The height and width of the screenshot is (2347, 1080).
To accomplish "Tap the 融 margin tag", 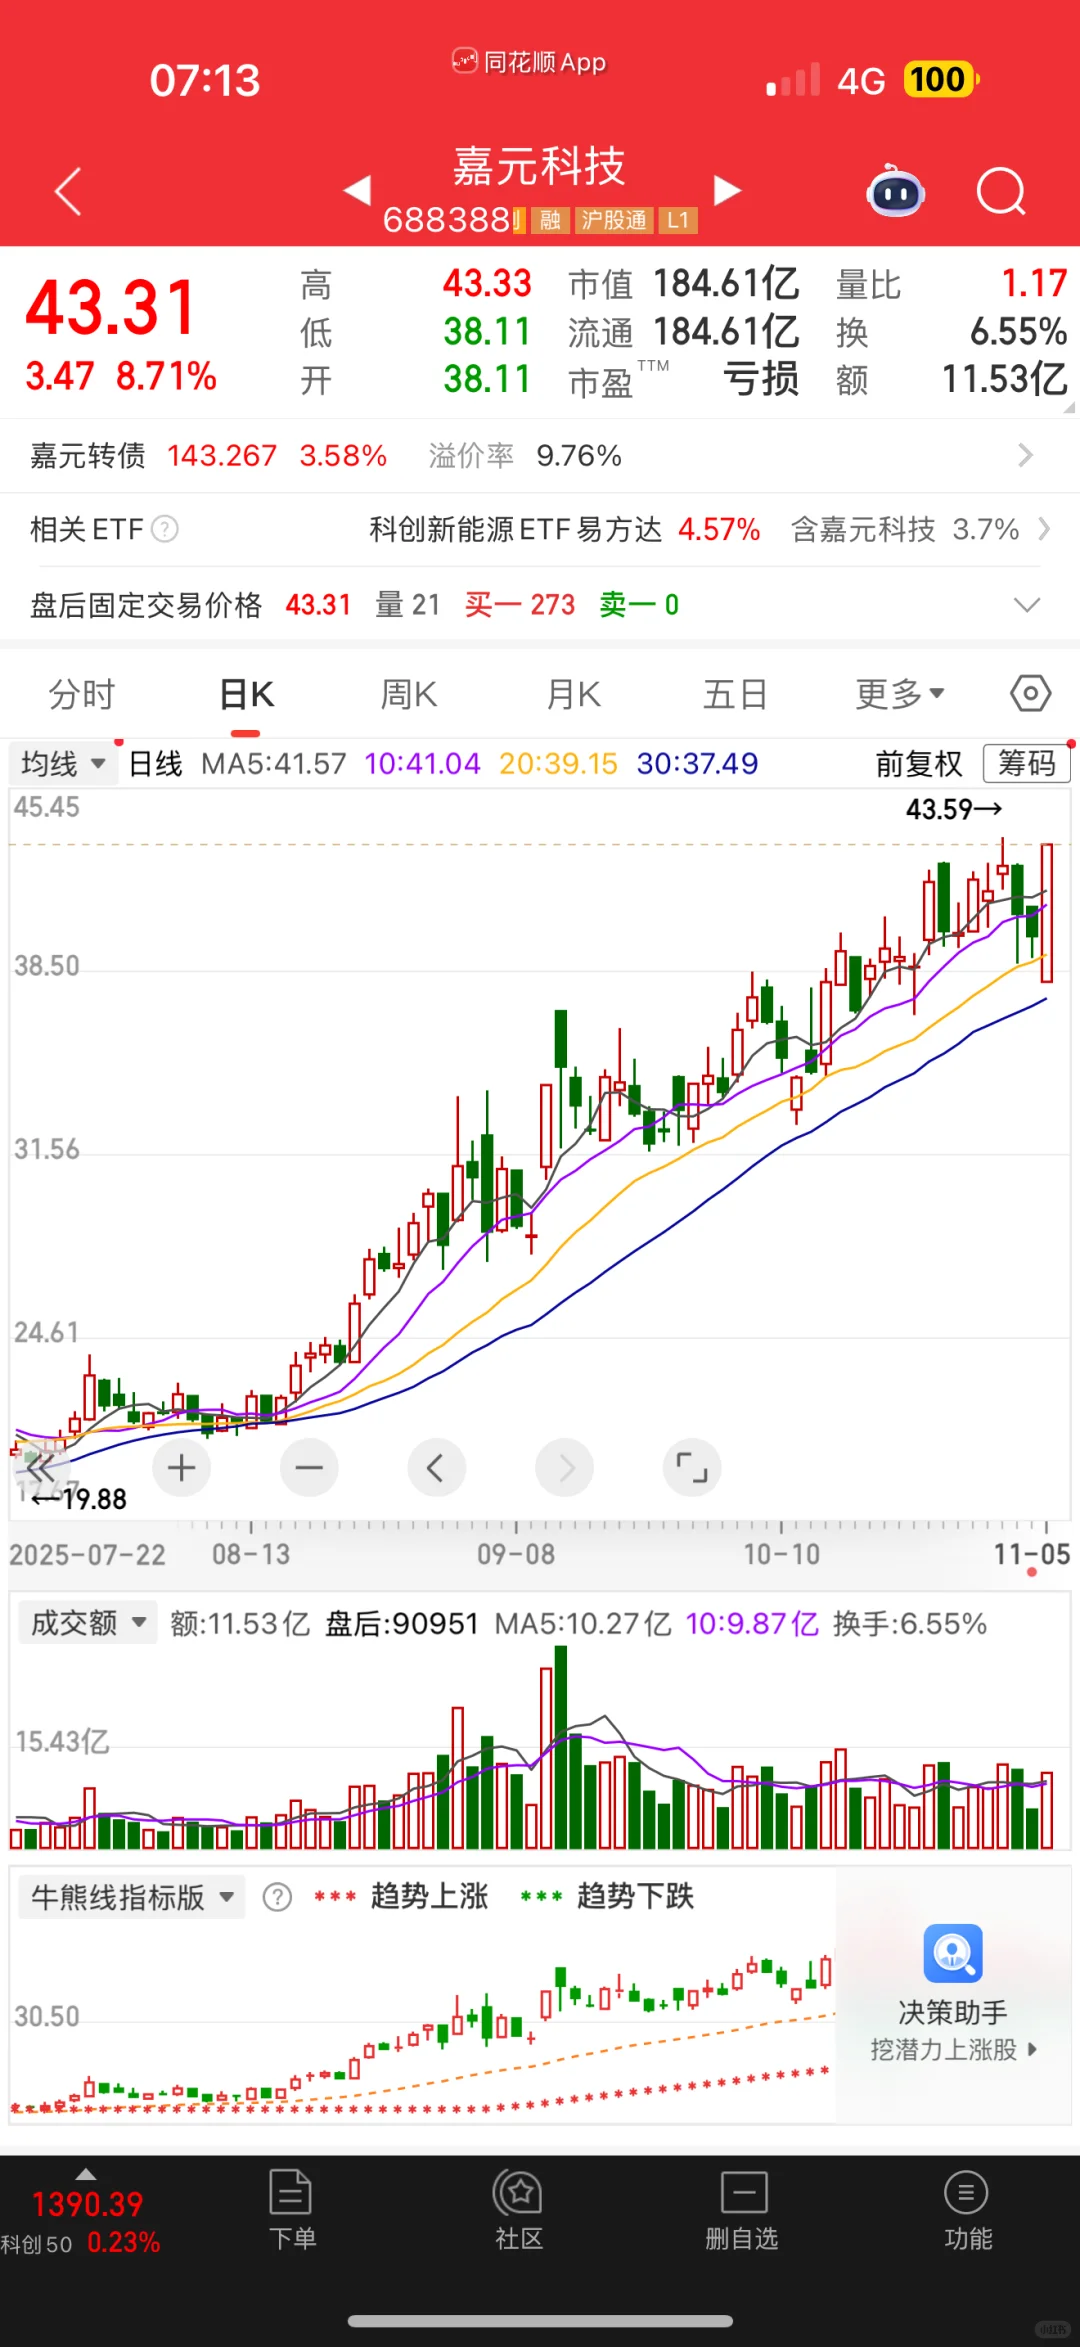I will [x=549, y=220].
